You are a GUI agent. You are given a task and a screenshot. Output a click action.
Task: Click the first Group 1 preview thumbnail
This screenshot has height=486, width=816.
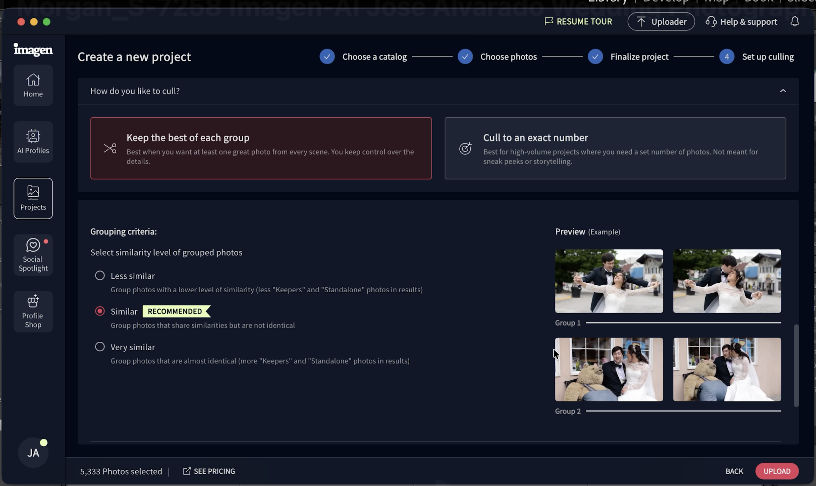pyautogui.click(x=609, y=281)
